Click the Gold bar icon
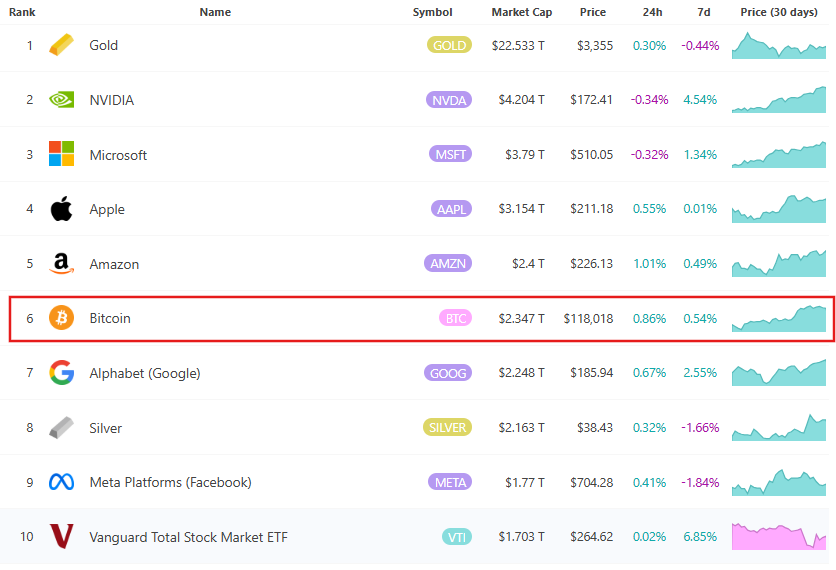836x570 pixels. (x=61, y=45)
